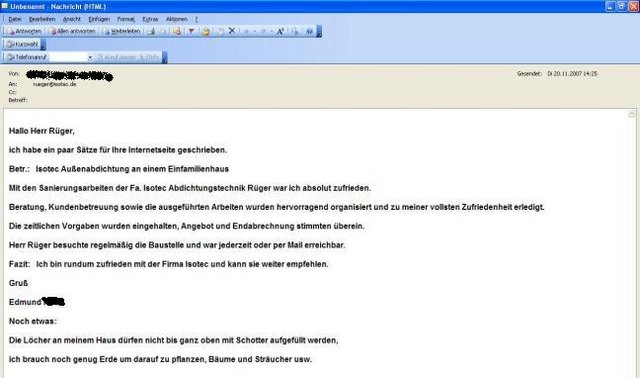Screen dimensions: 640x378
Task: Open options arrow of the Telefonanruf toolbar
Action: point(164,58)
